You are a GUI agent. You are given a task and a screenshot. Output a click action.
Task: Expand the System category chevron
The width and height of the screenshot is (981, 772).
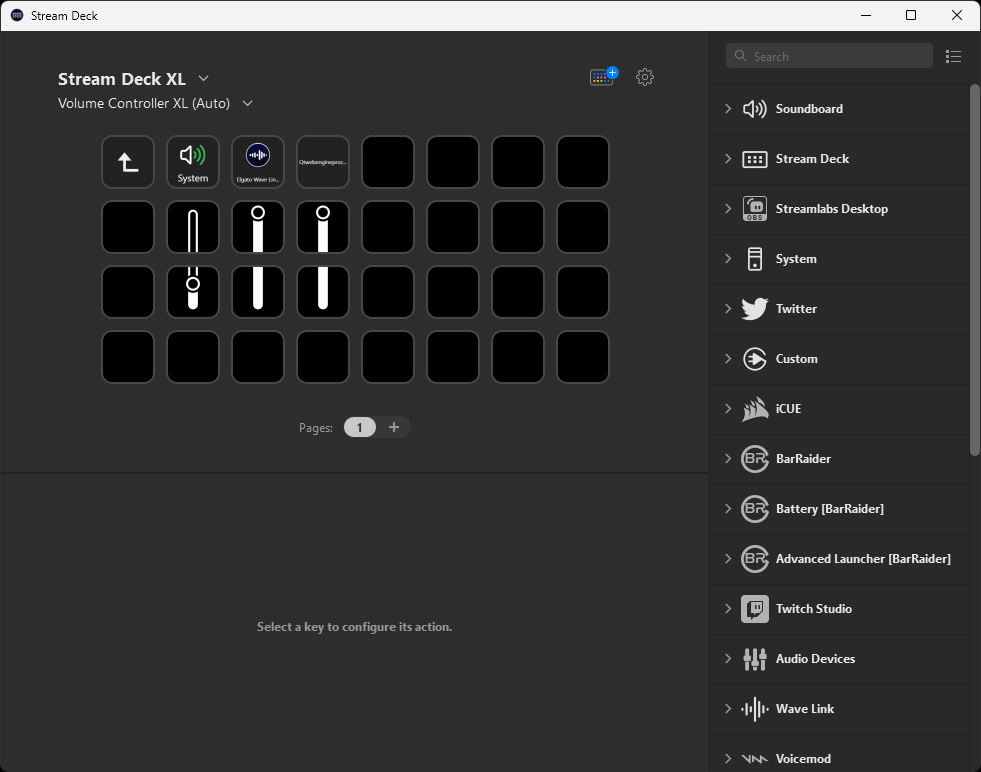point(728,258)
